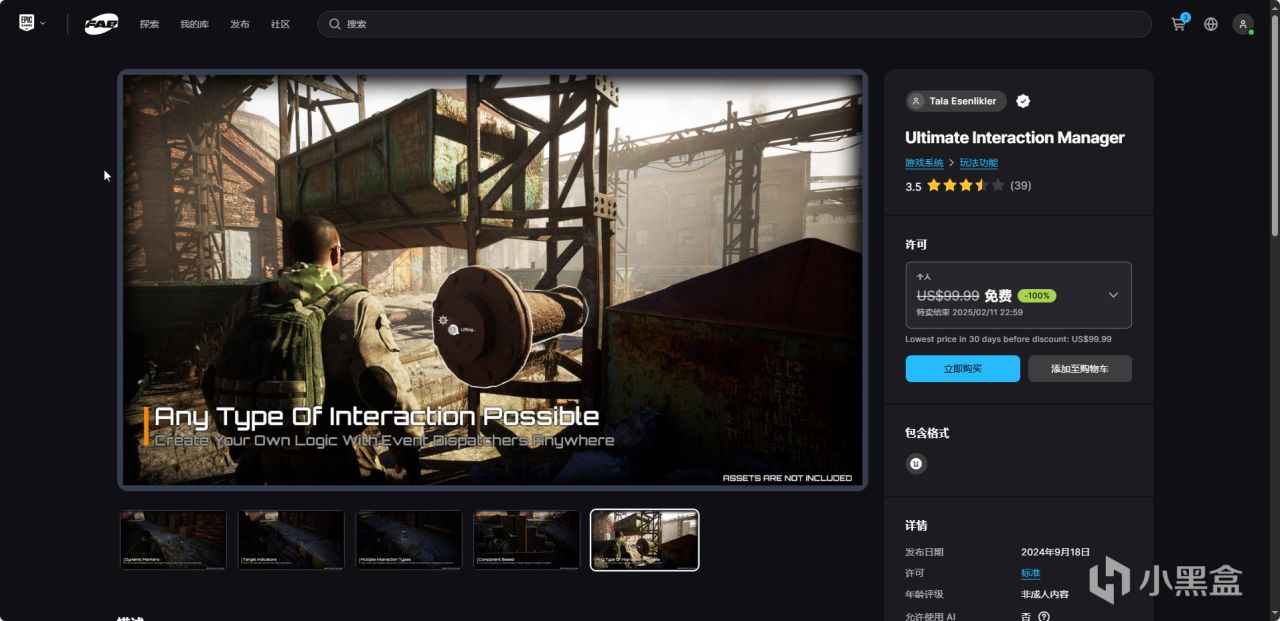Open the 标准 license link

click(1030, 573)
